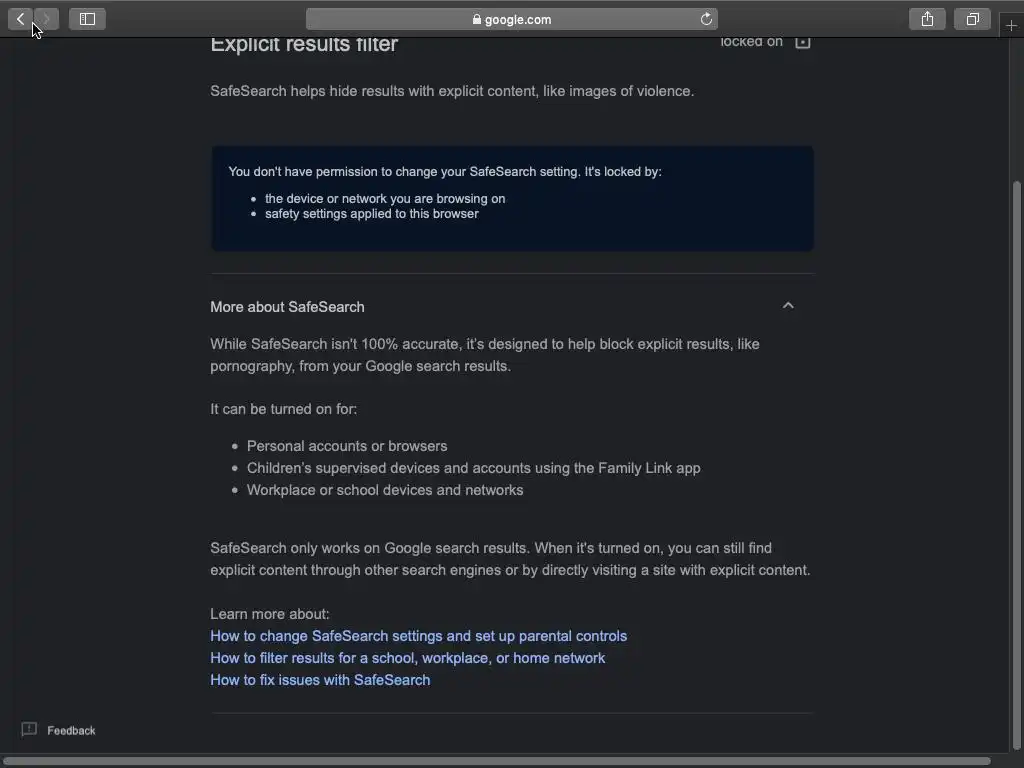Screen dimensions: 1024x768
Task: Click the 'Learn more about:' label
Action: point(270,615)
